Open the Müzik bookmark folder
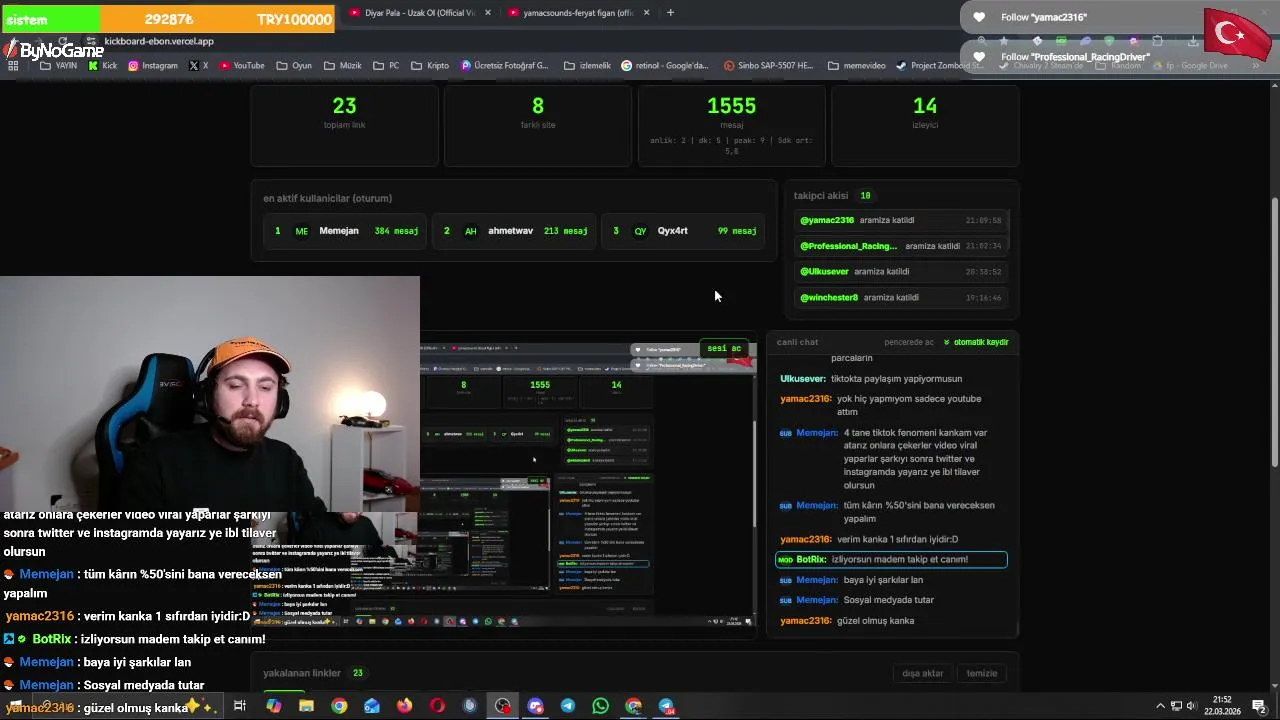Image resolution: width=1280 pixels, height=720 pixels. point(343,66)
